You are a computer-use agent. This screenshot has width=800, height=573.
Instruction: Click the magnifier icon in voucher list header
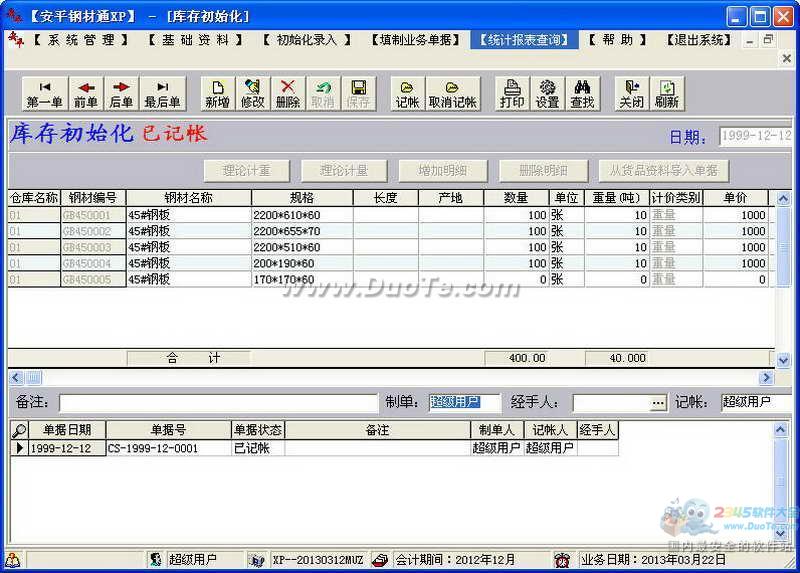click(x=19, y=431)
